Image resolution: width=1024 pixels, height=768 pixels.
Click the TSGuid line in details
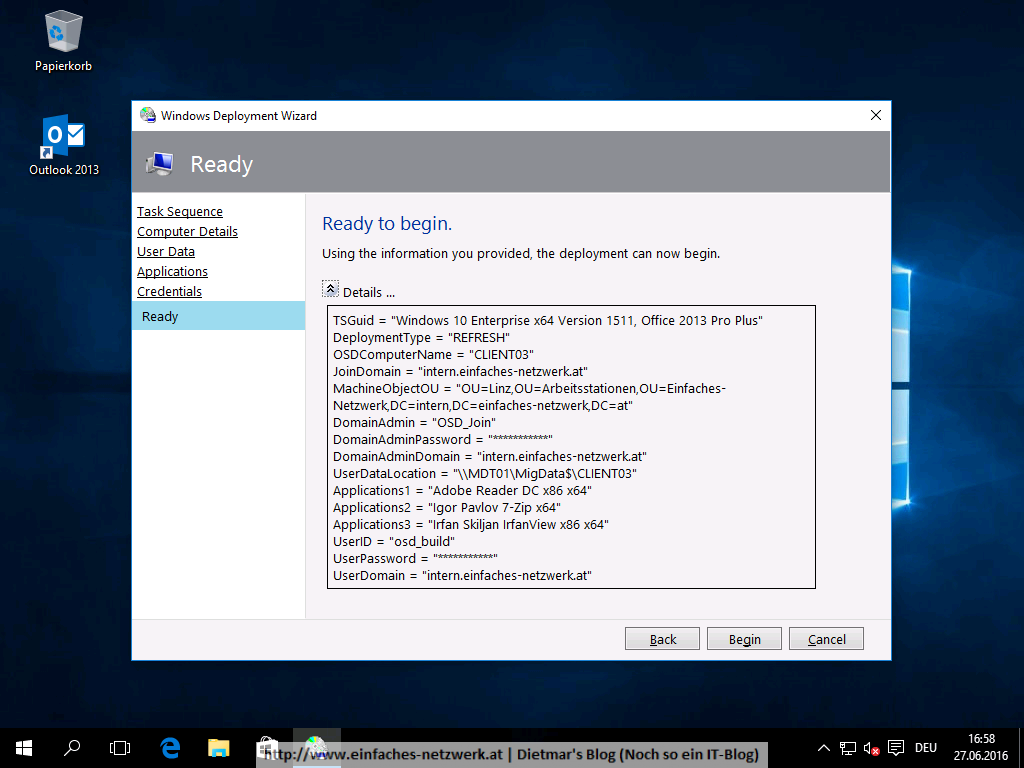pos(548,321)
